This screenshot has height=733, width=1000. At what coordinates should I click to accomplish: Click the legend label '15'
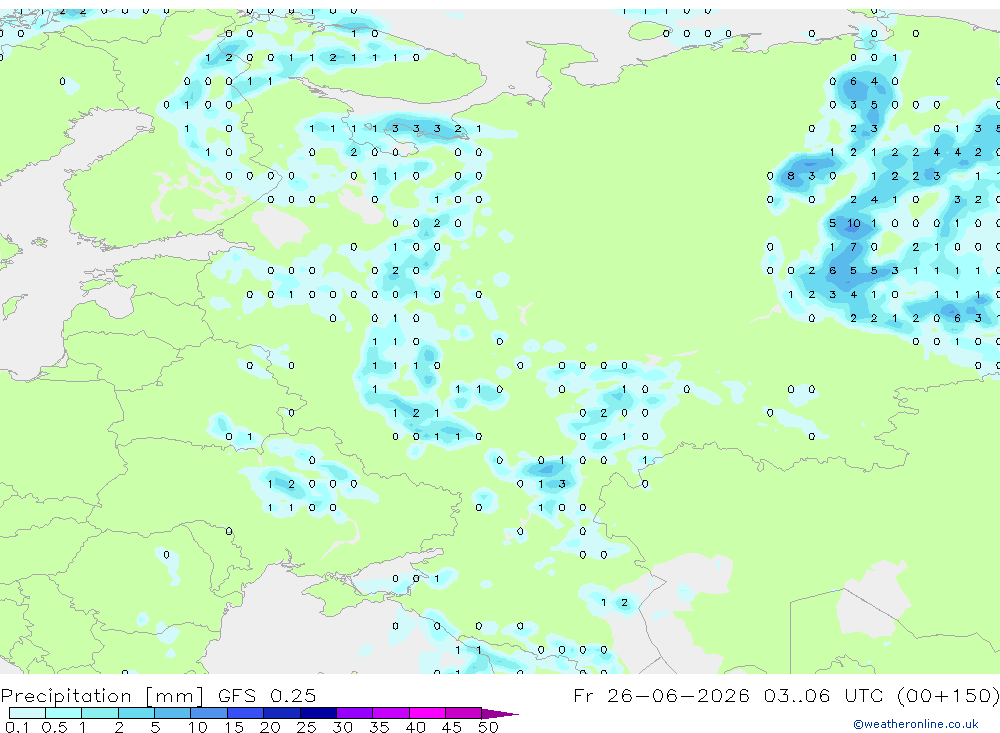click(233, 727)
